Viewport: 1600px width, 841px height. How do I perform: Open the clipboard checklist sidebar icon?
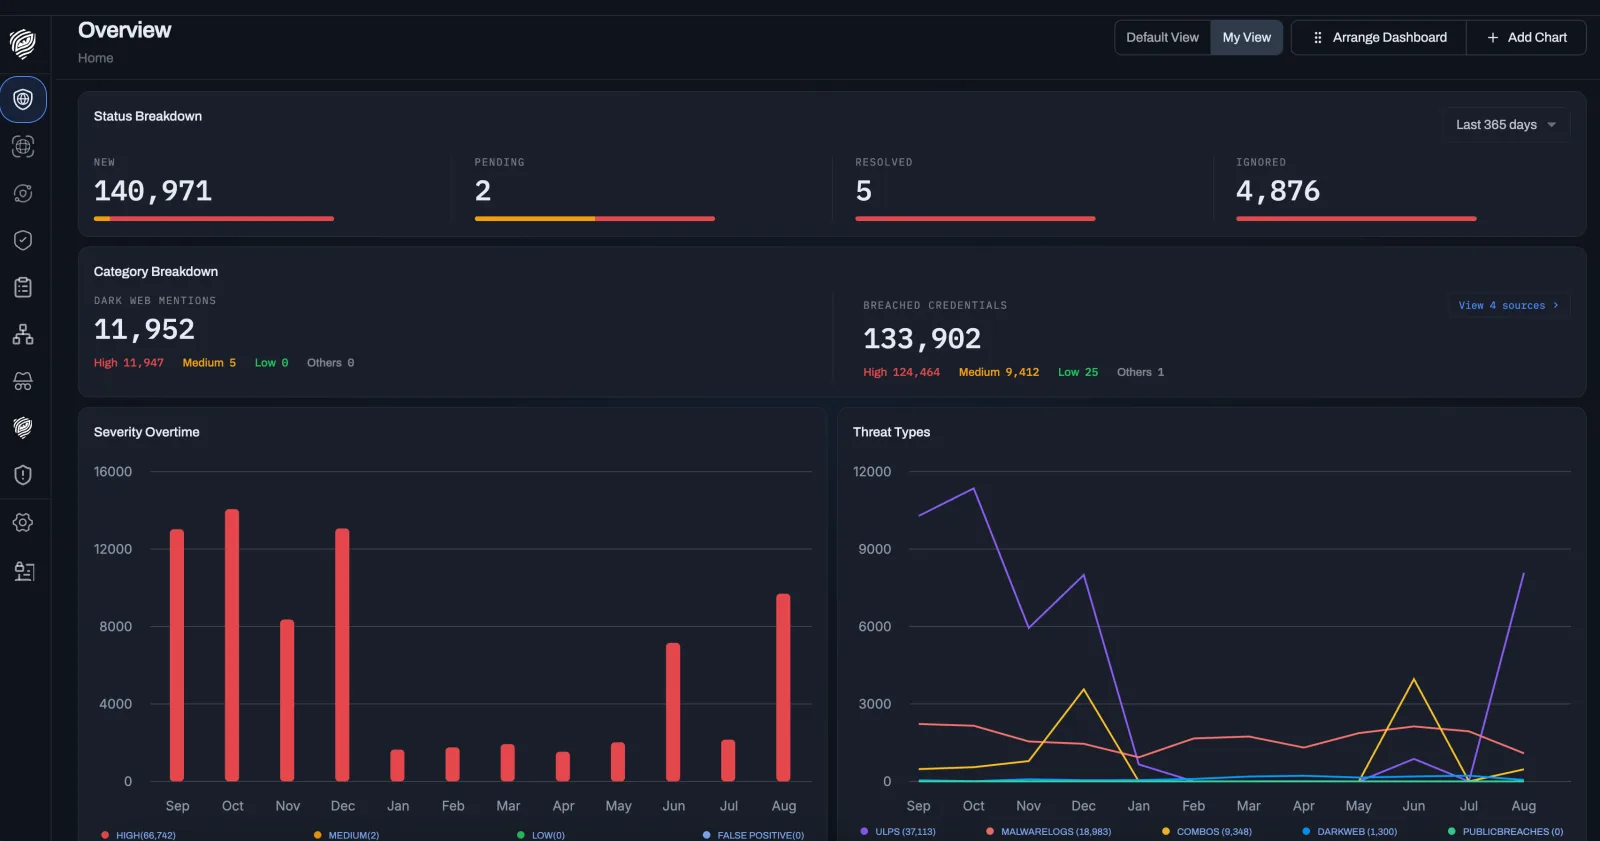(23, 287)
